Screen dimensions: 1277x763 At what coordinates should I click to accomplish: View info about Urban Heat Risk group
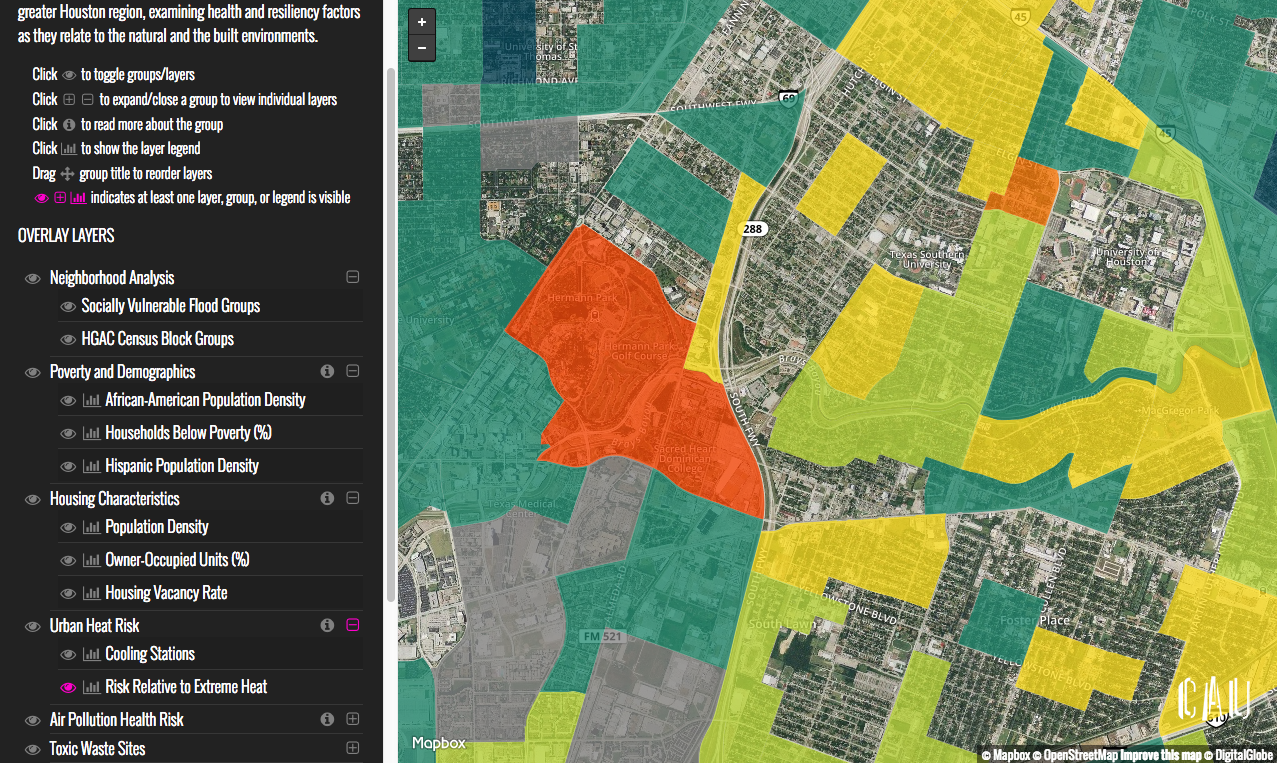coord(327,625)
